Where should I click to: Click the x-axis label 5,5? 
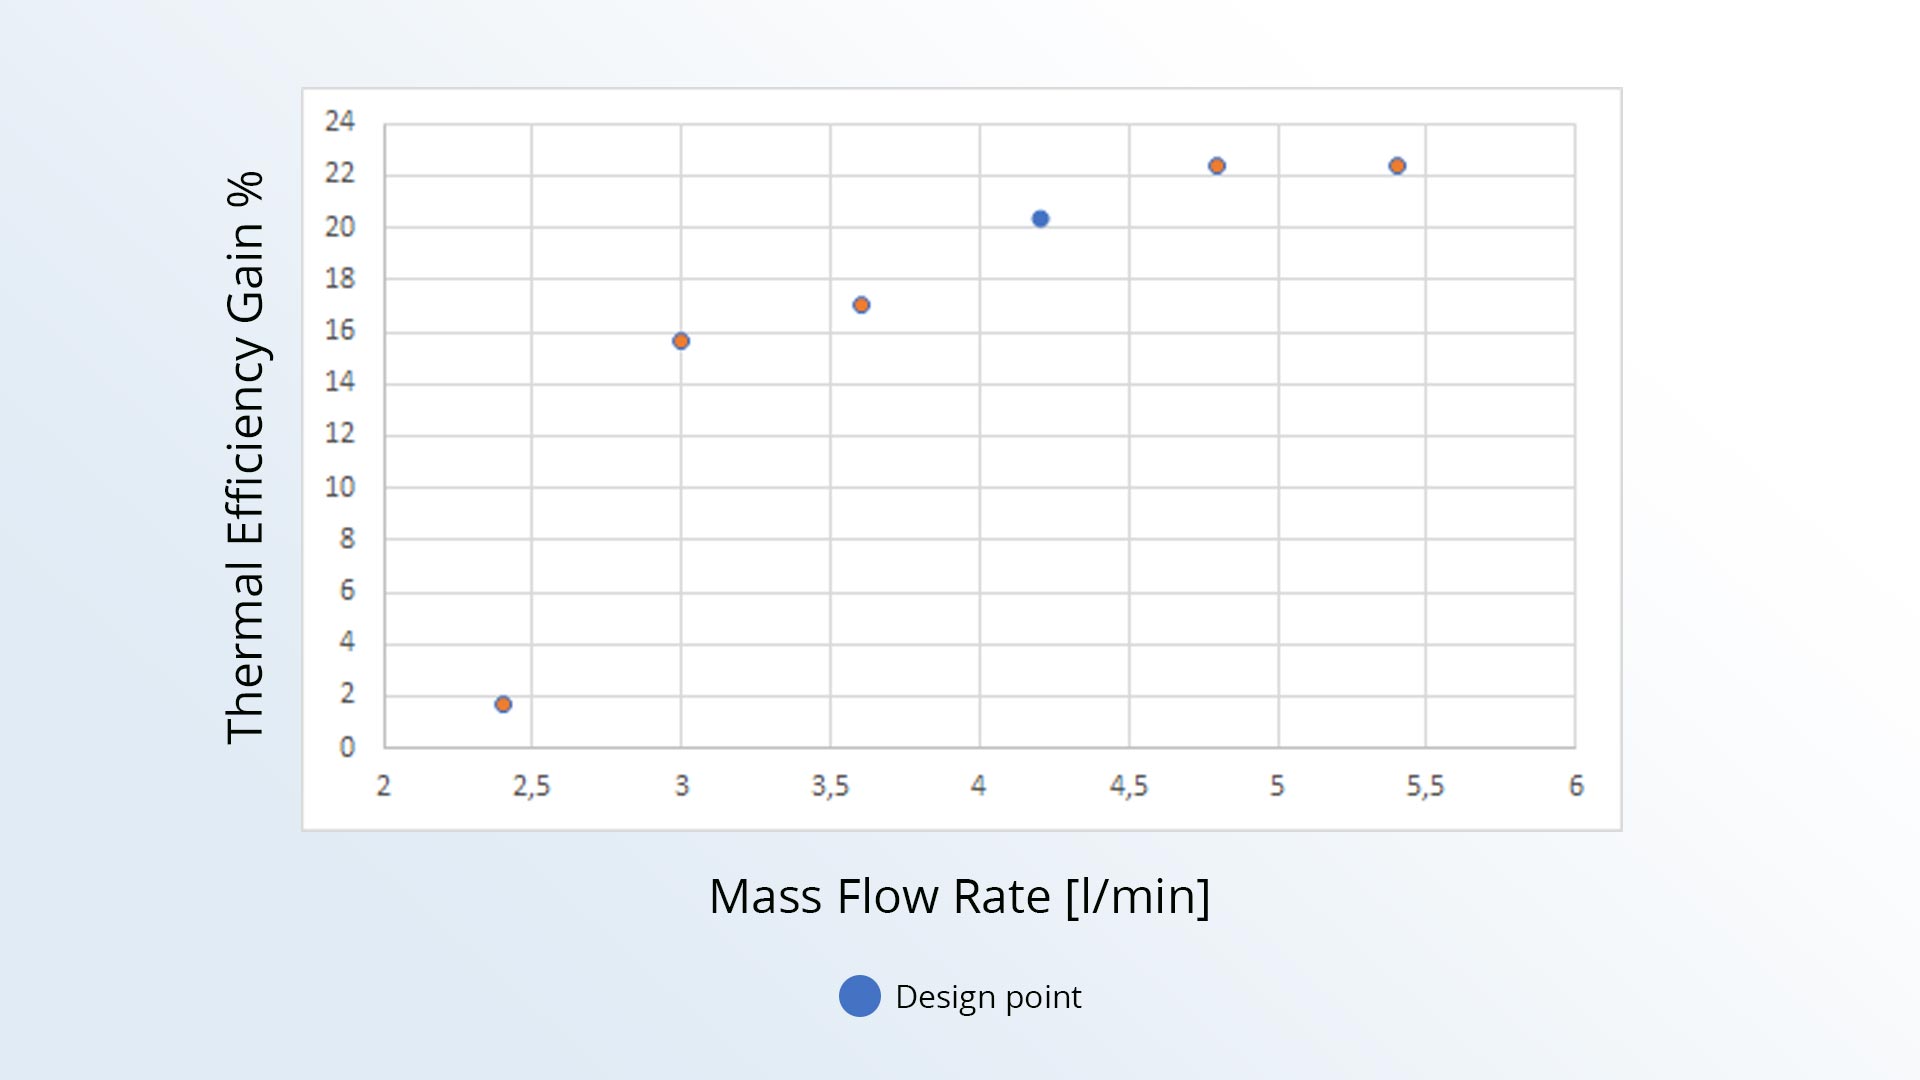1426,786
